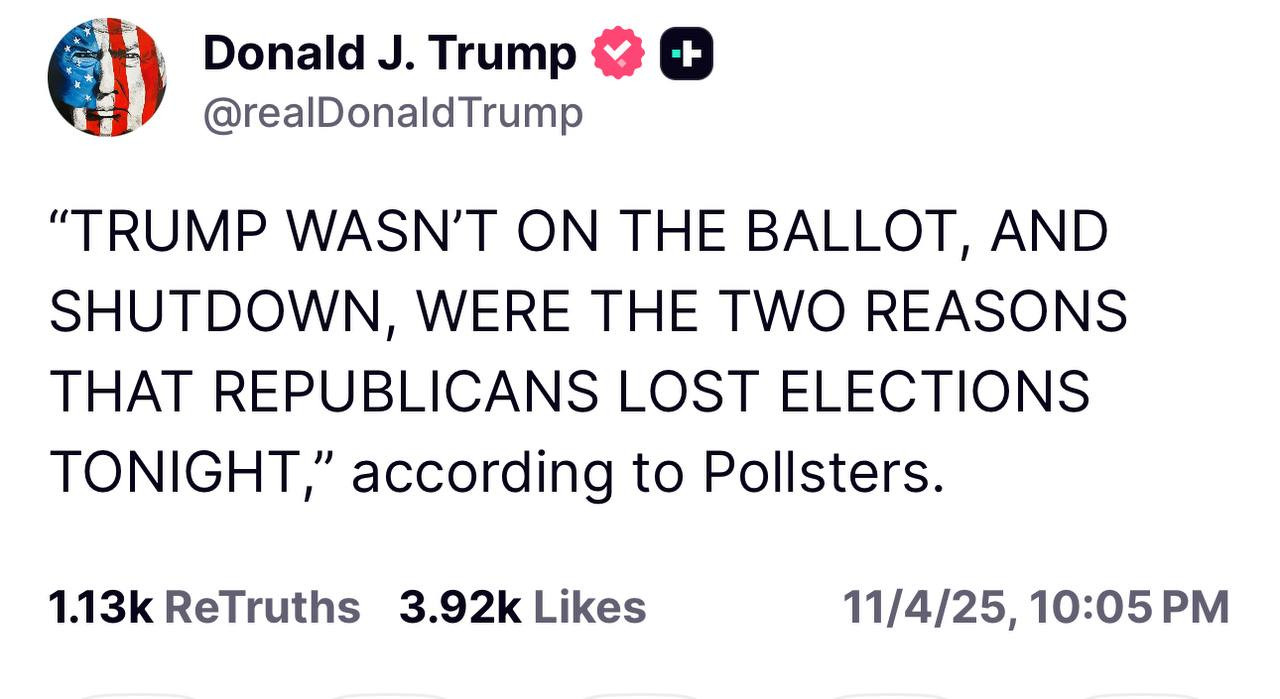Open the 11/4/25, 10:05 PM timestamp
The image size is (1280, 699).
pyautogui.click(x=1035, y=607)
